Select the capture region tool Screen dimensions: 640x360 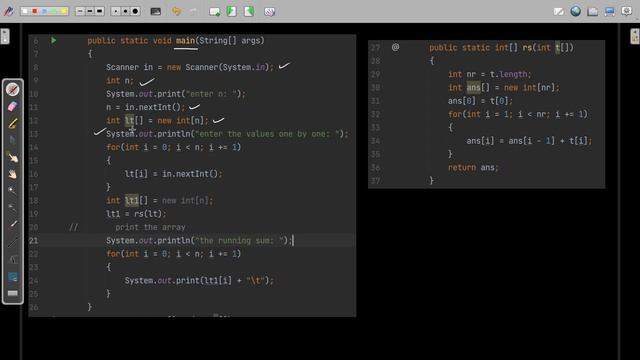pyautogui.click(x=13, y=276)
